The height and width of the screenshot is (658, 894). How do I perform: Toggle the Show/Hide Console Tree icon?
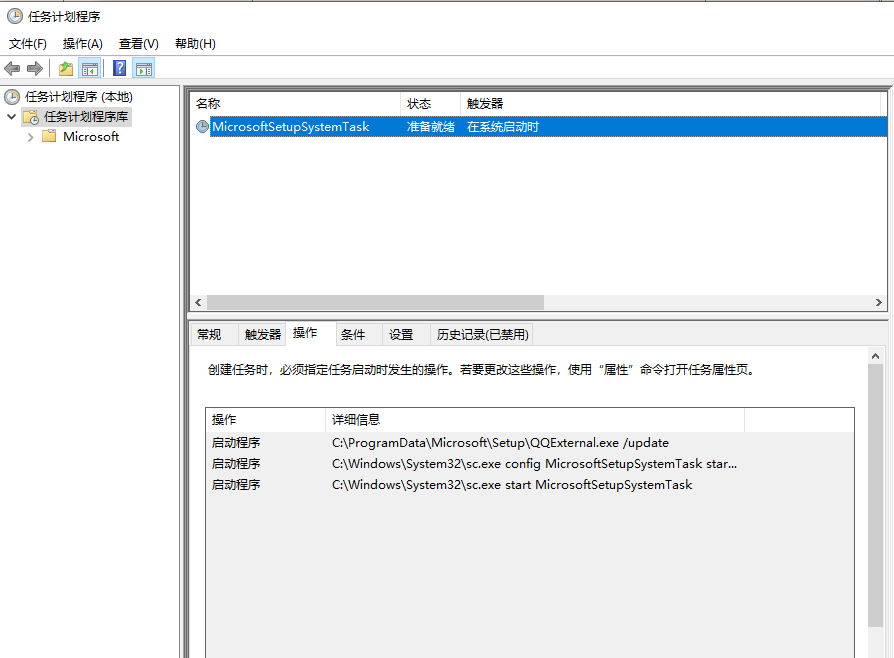tap(90, 69)
